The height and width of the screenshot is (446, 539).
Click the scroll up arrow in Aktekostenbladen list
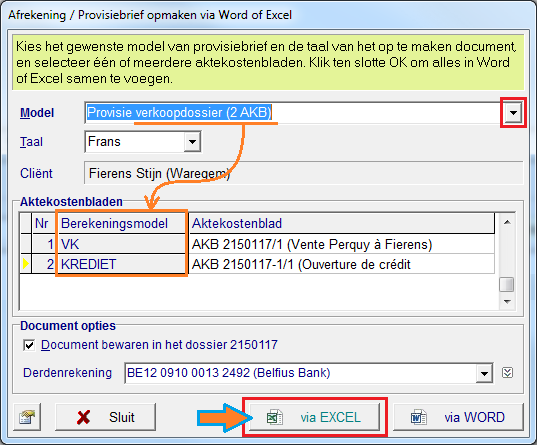[x=507, y=222]
